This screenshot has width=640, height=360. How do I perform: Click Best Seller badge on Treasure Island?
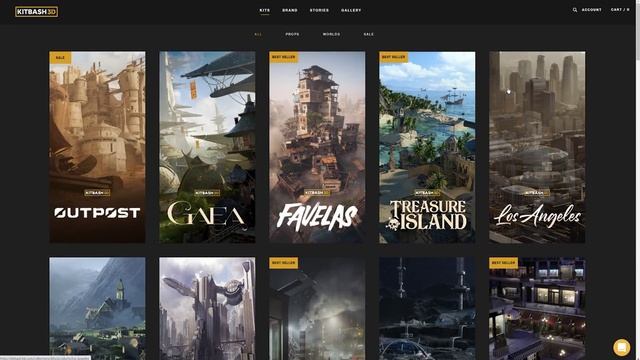[x=393, y=57]
